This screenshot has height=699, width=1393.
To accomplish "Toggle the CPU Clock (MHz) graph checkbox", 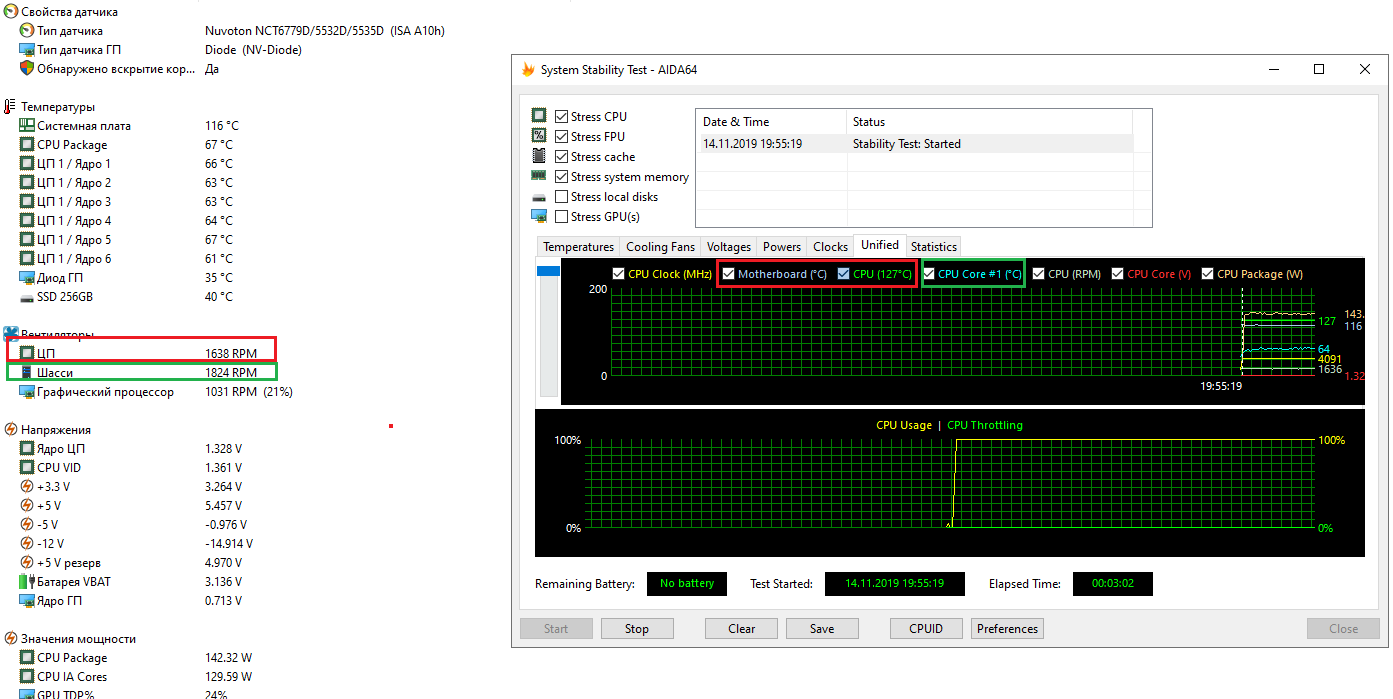I will click(x=619, y=274).
